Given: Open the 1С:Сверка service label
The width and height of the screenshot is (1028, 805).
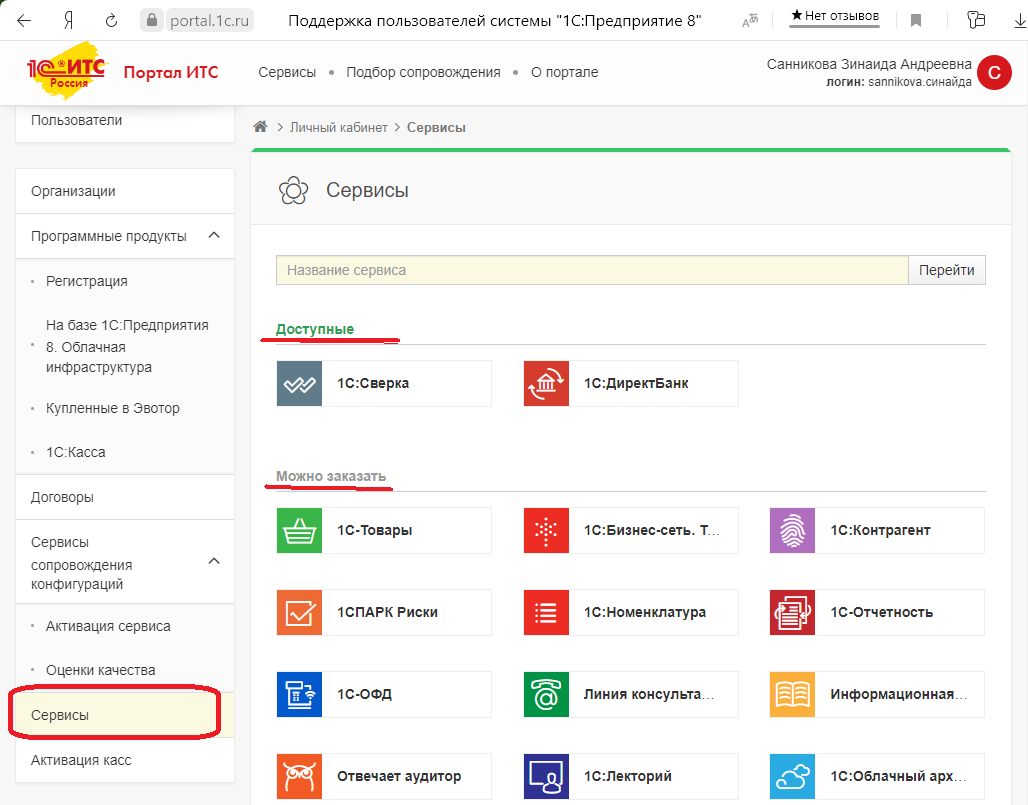Looking at the screenshot, I should tap(373, 383).
